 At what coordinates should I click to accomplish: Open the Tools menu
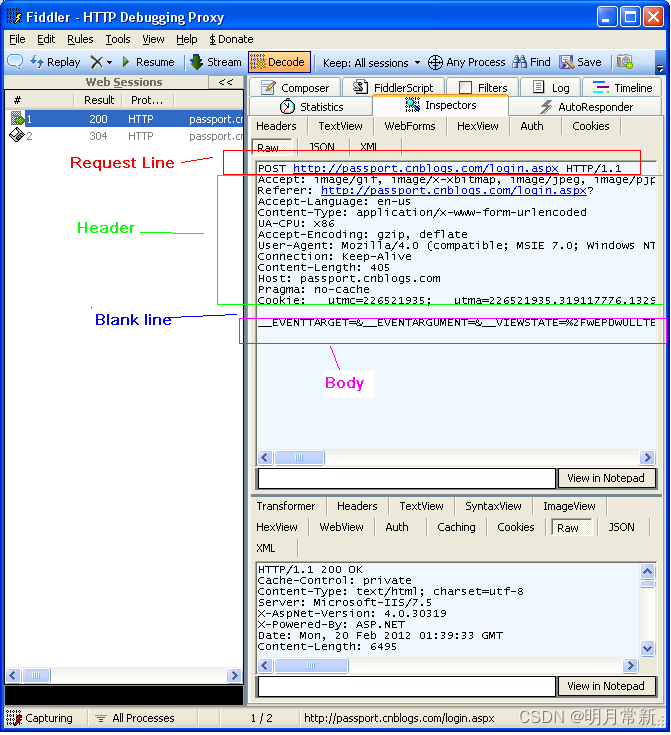118,39
